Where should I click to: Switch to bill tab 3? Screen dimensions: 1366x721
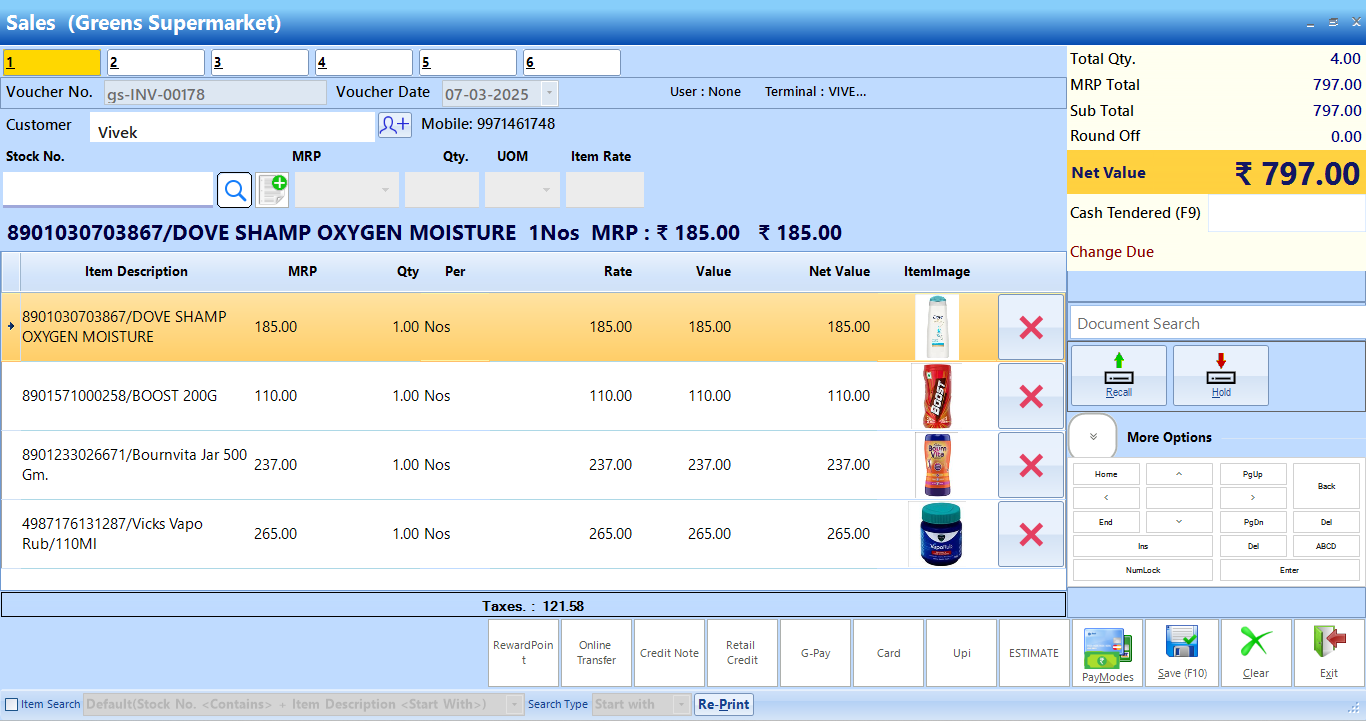260,63
